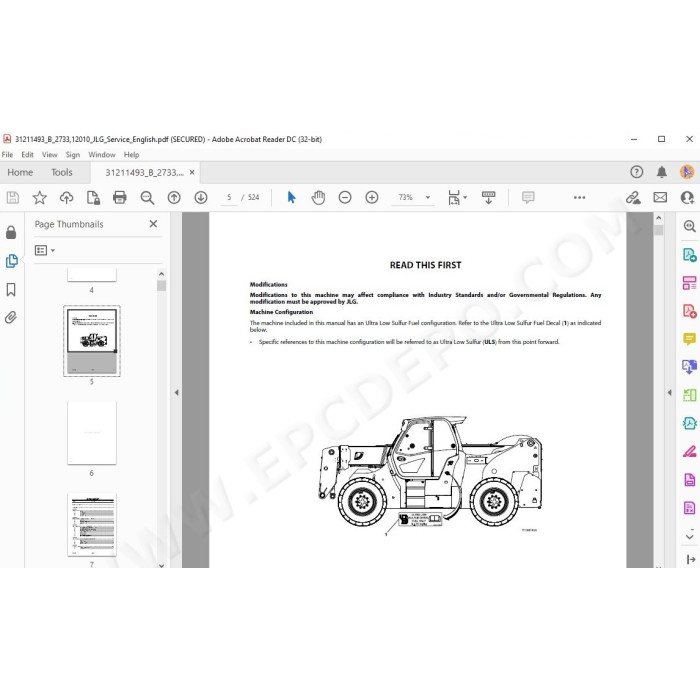Select the page 7 thumbnail
700x700 pixels.
[x=92, y=525]
